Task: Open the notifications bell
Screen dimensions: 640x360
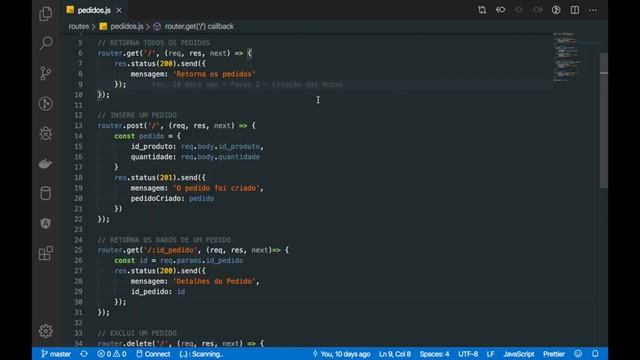Action: (596, 354)
